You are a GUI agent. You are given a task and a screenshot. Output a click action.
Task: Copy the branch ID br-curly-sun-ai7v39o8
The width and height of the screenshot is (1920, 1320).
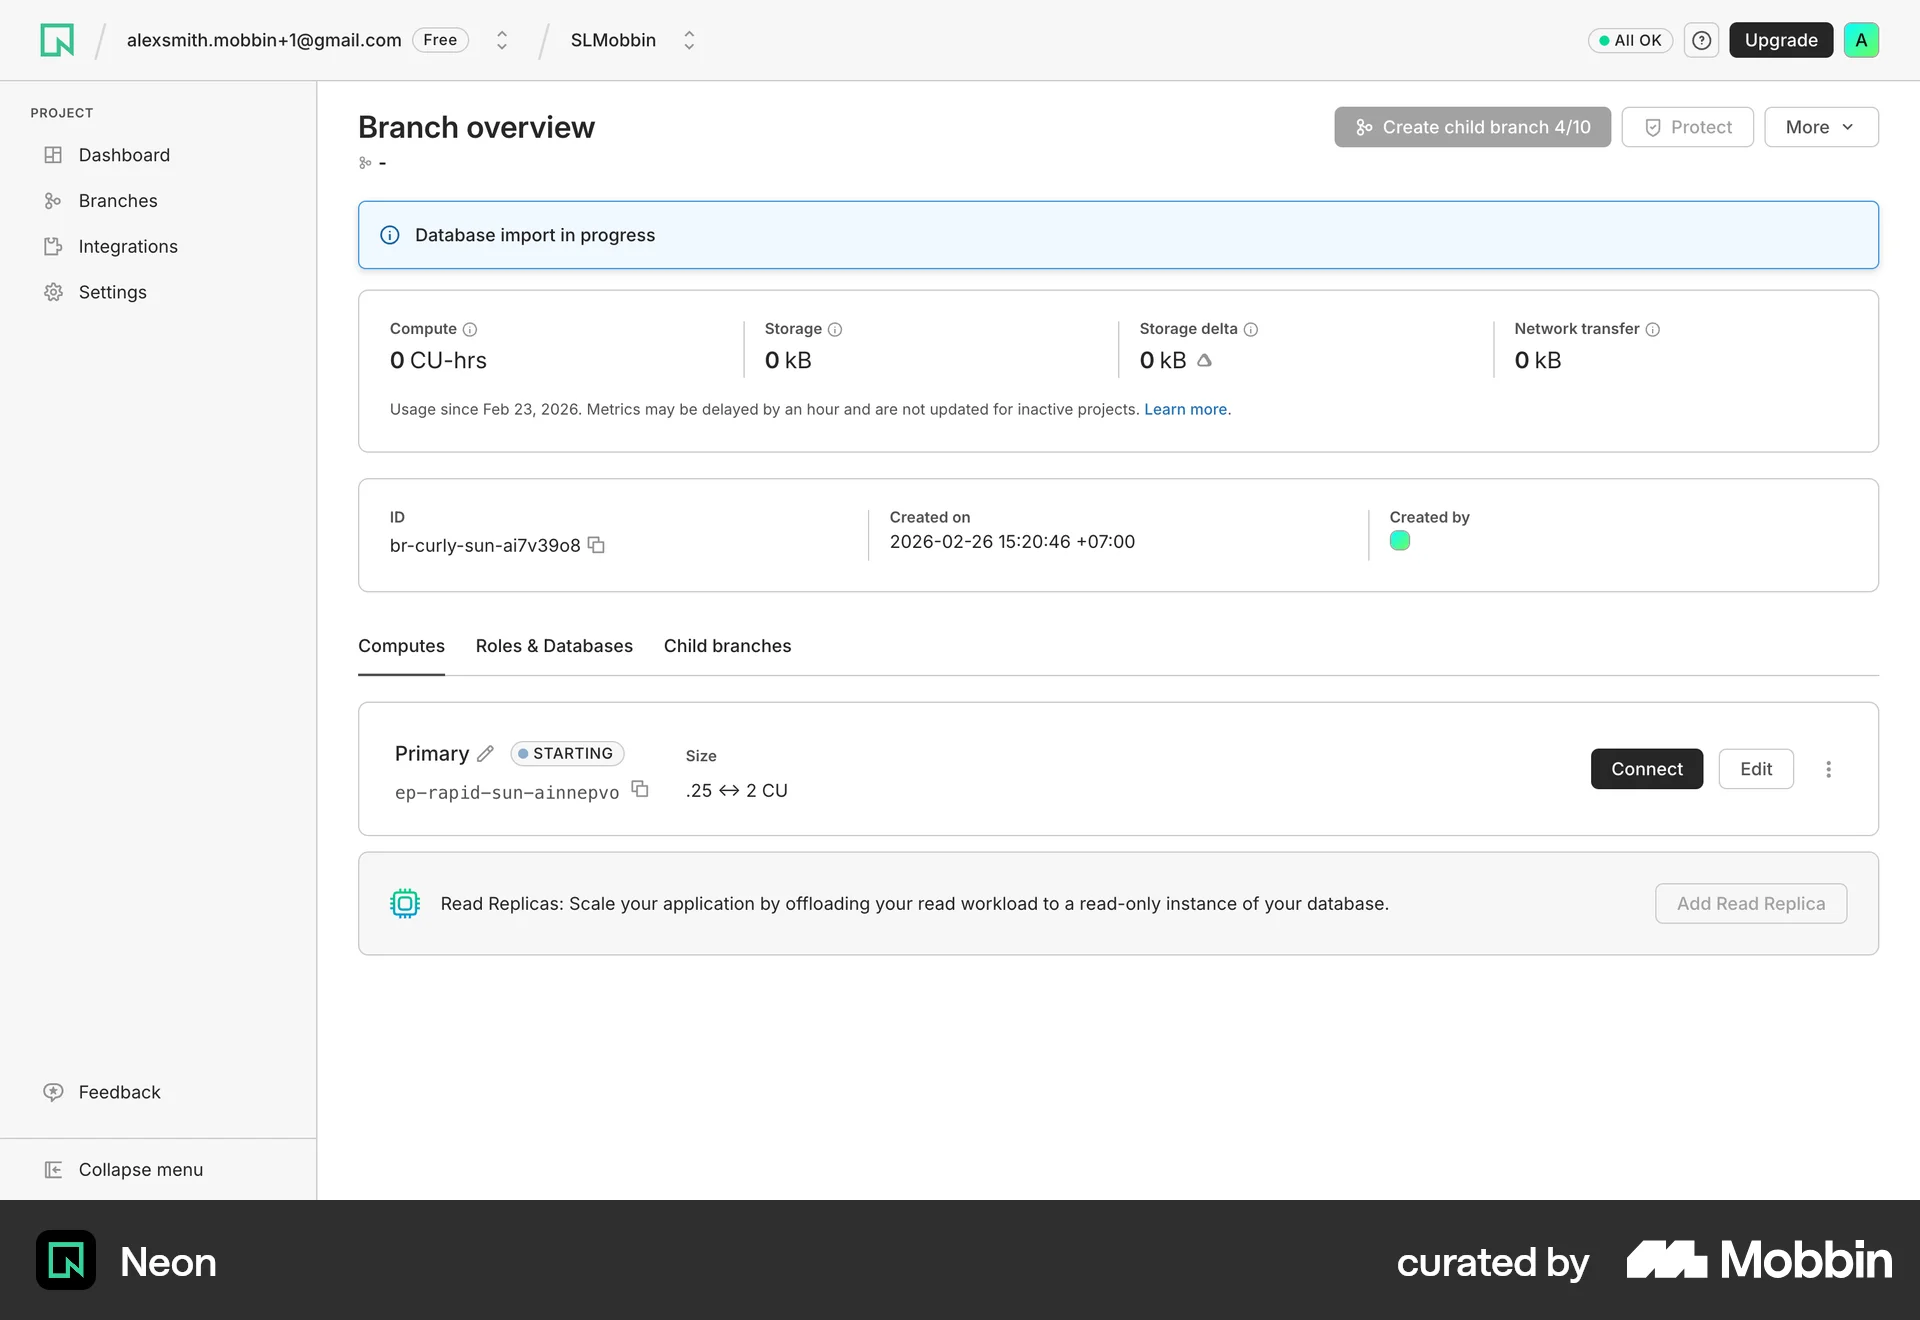[596, 545]
